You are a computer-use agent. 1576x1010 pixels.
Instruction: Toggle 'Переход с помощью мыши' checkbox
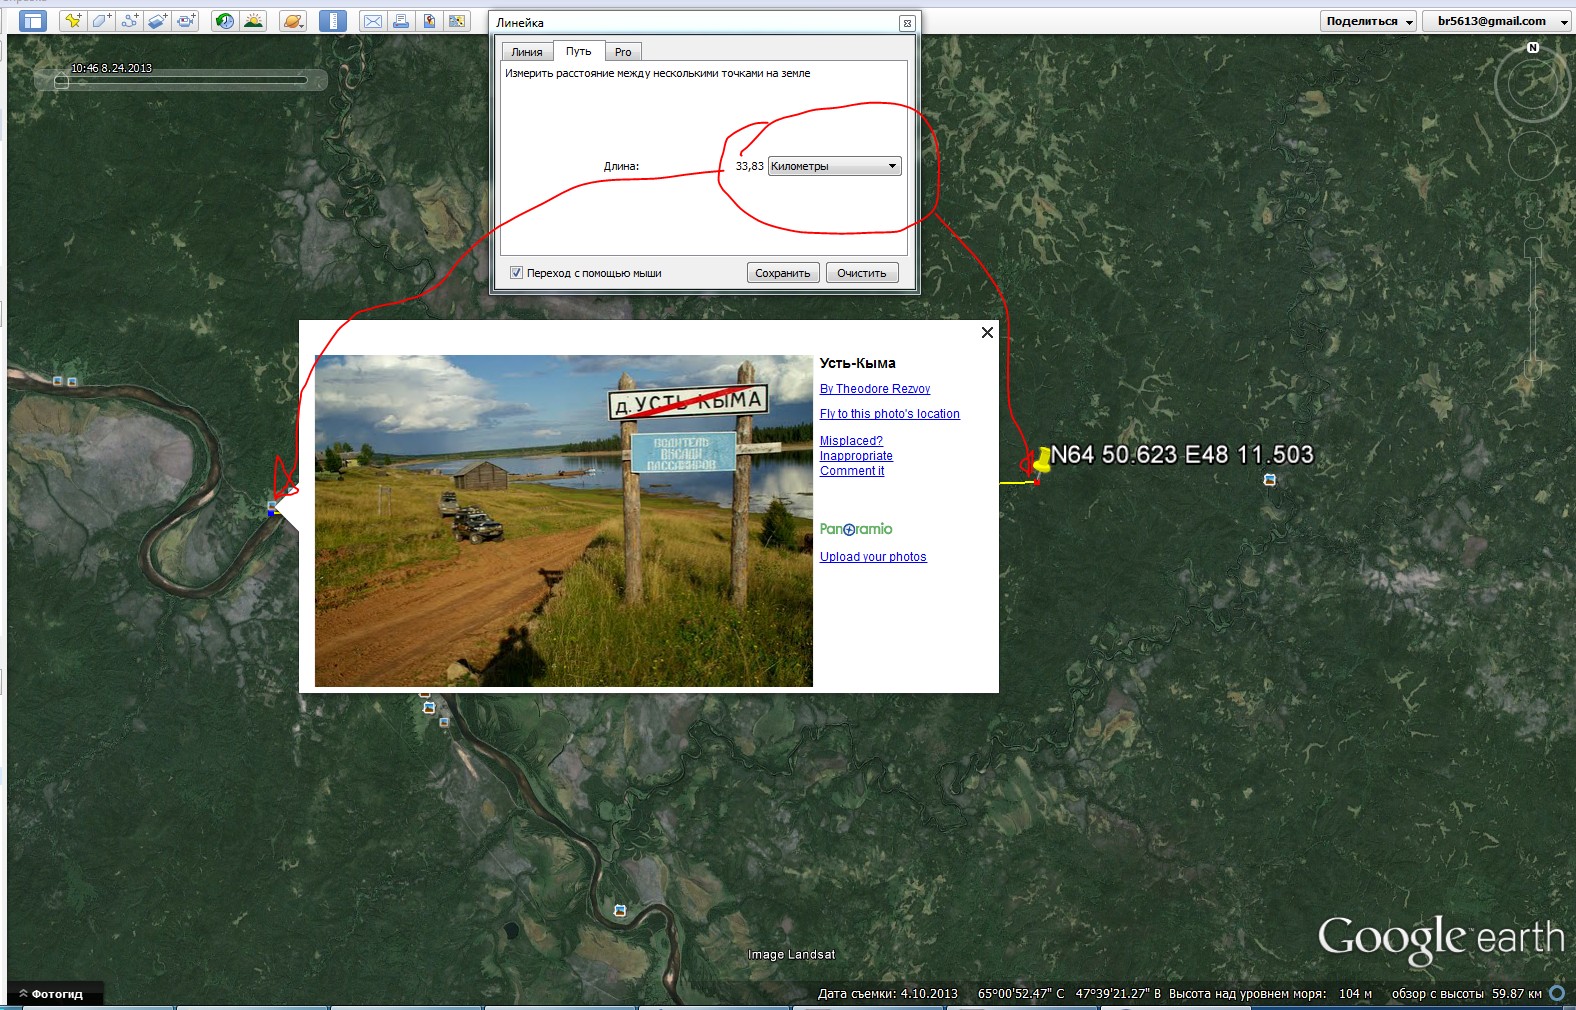pos(516,273)
